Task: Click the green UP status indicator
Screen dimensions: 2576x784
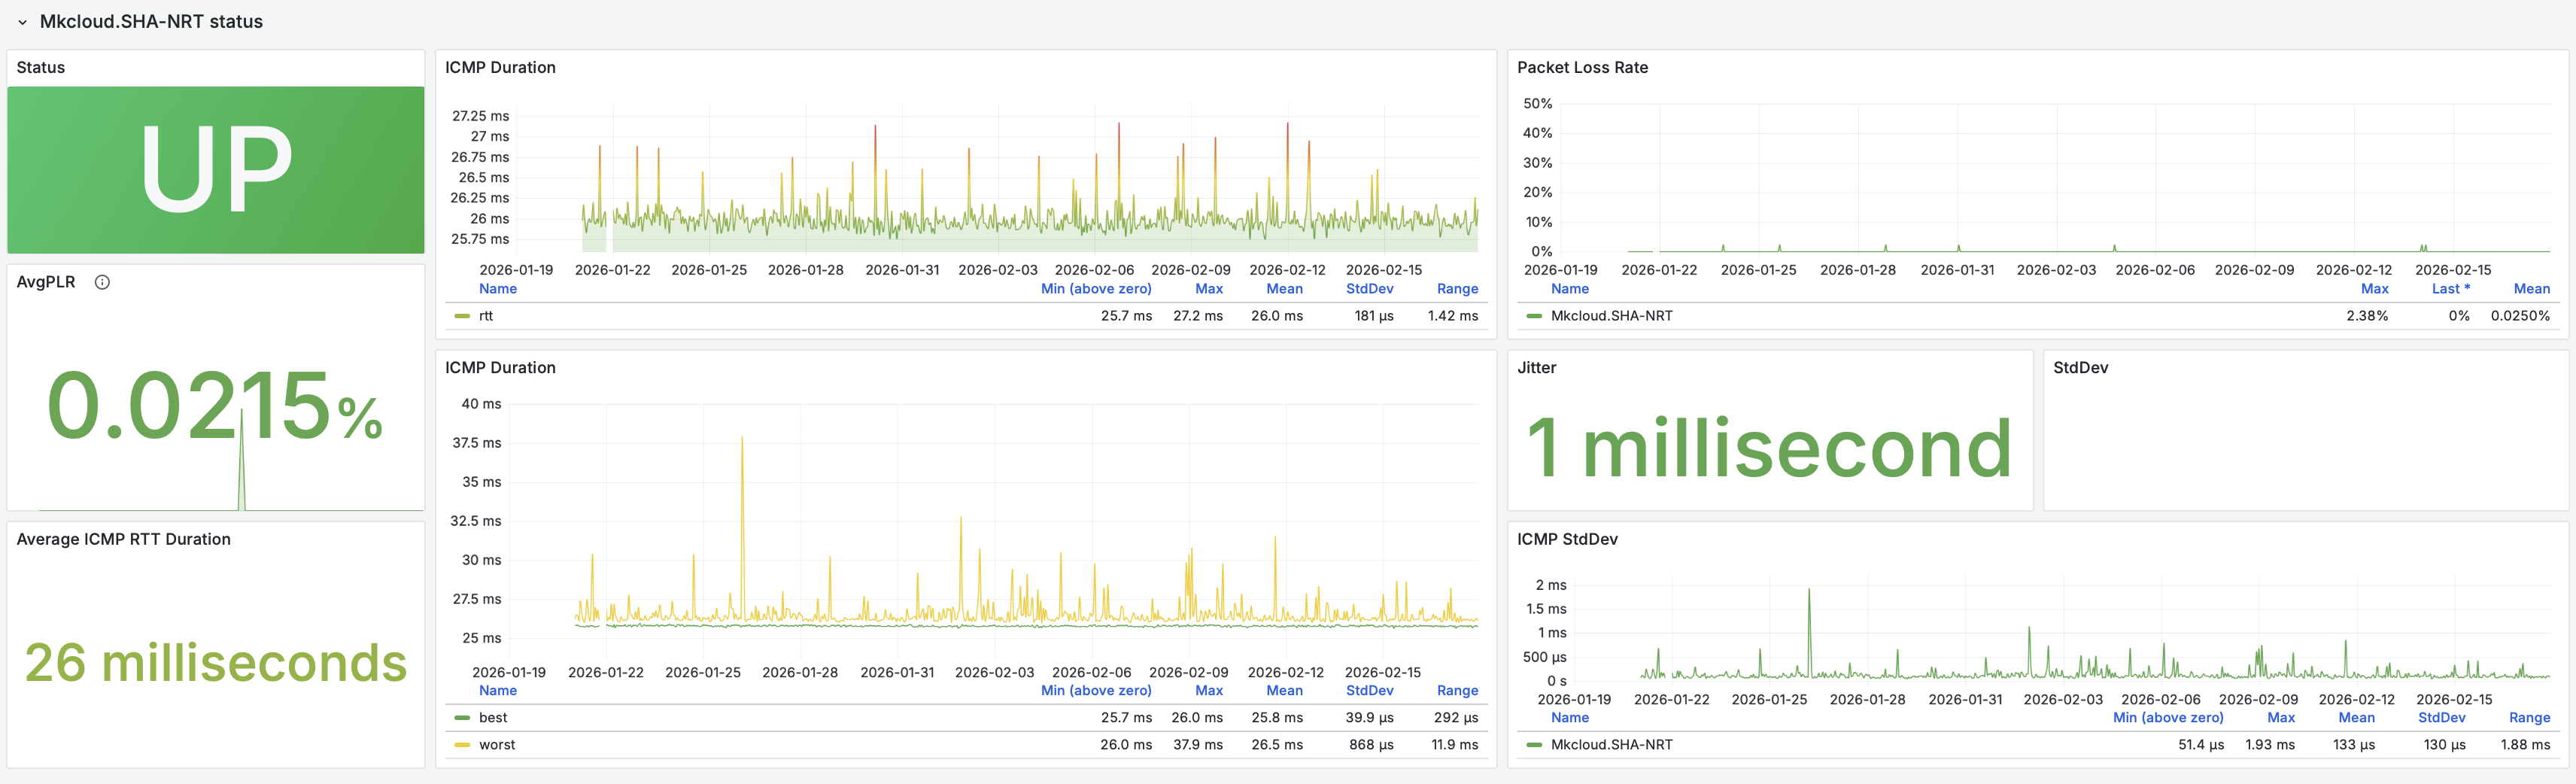Action: tap(216, 170)
